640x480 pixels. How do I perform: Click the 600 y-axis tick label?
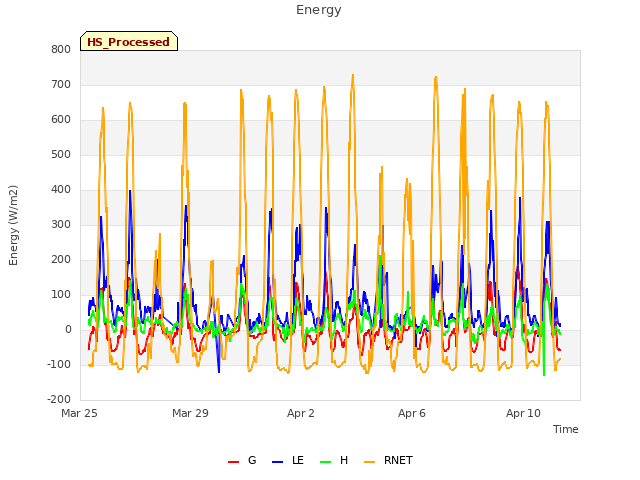61,120
